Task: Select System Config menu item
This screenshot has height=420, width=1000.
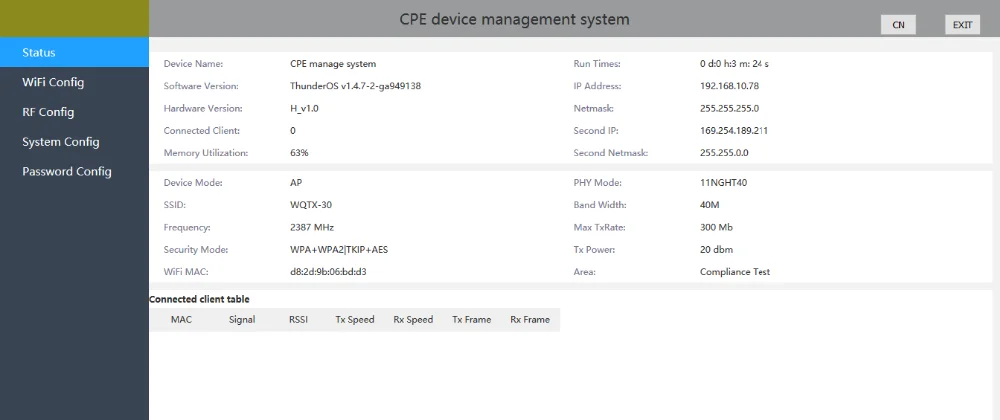Action: (61, 142)
